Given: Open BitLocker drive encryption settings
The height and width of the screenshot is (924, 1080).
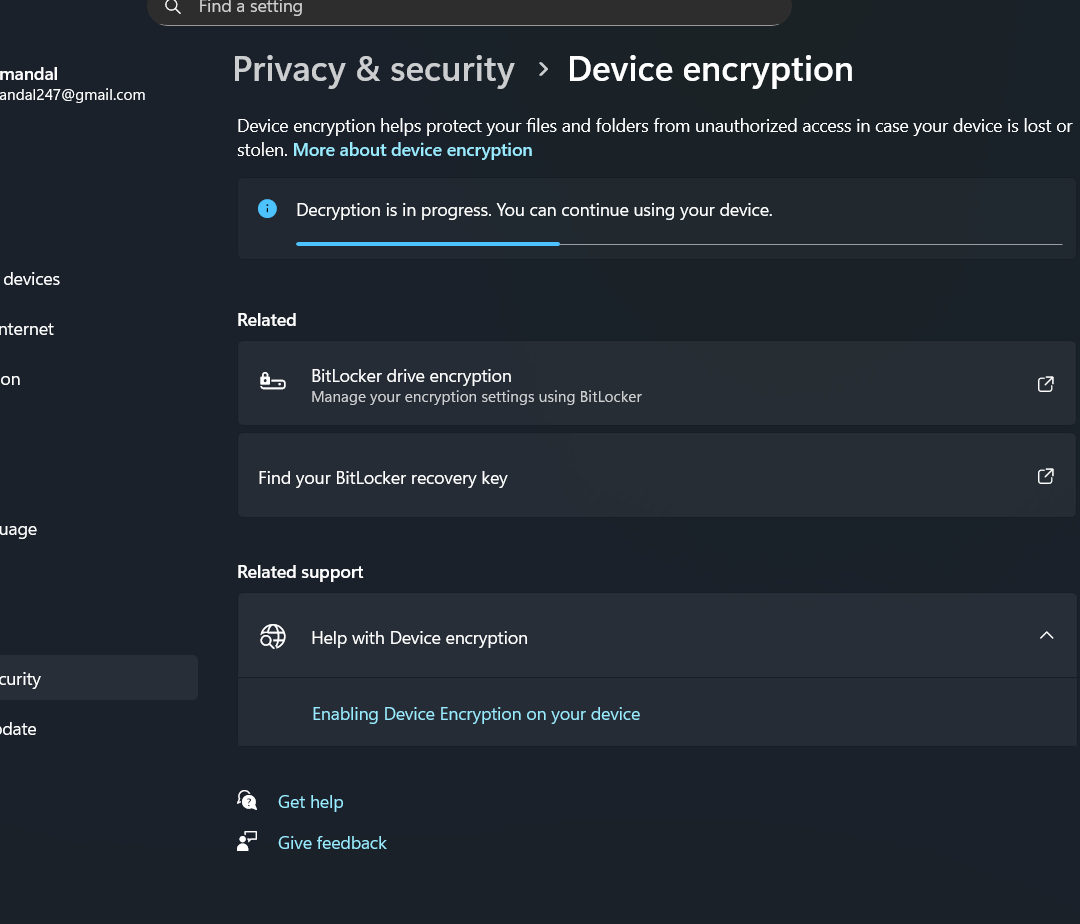Looking at the screenshot, I should coord(411,376).
